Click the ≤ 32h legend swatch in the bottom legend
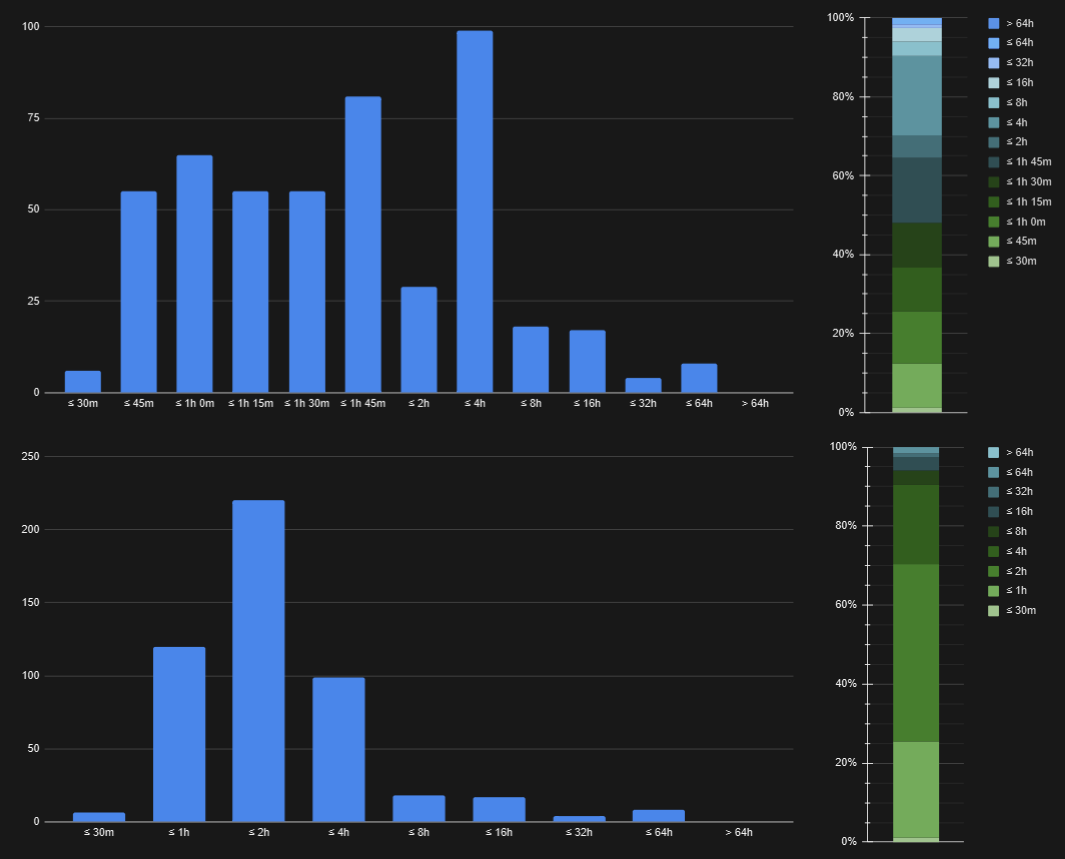This screenshot has width=1065, height=859. 994,492
